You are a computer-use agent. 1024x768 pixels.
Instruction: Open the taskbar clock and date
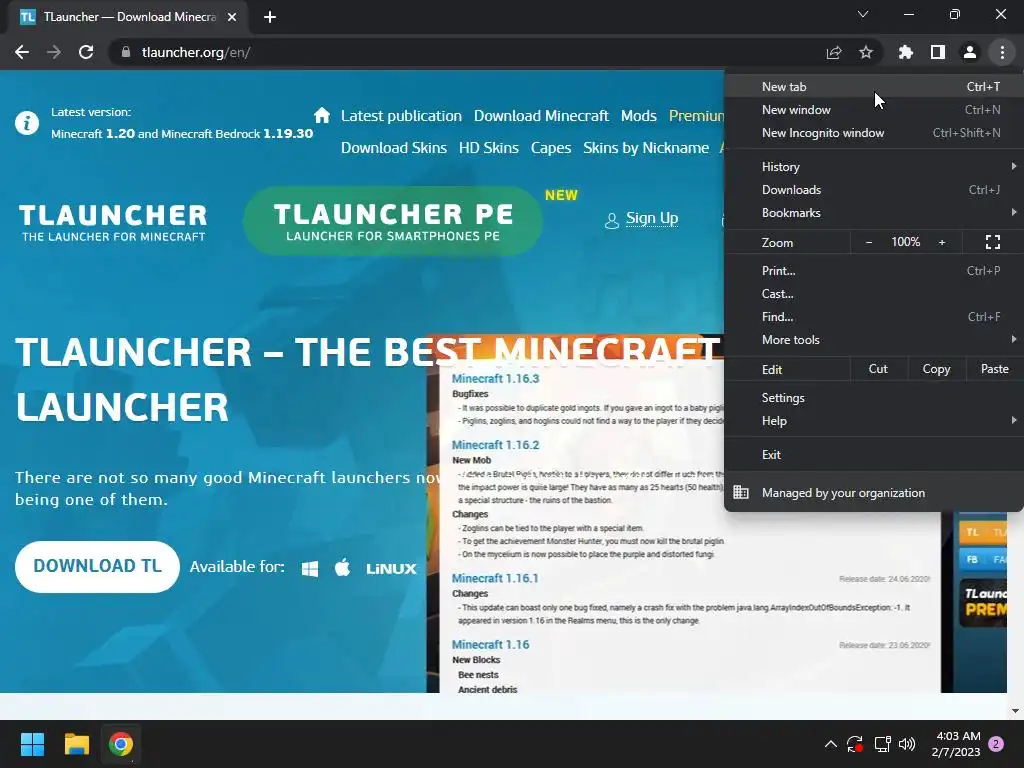coord(956,744)
